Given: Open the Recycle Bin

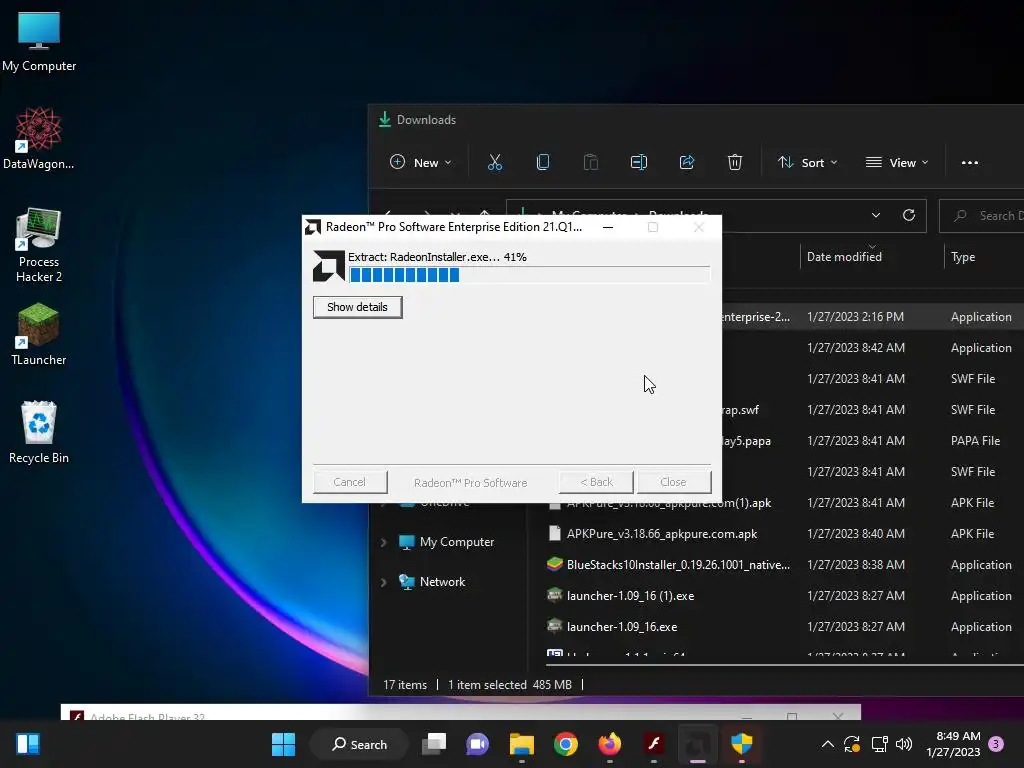Looking at the screenshot, I should pos(39,432).
